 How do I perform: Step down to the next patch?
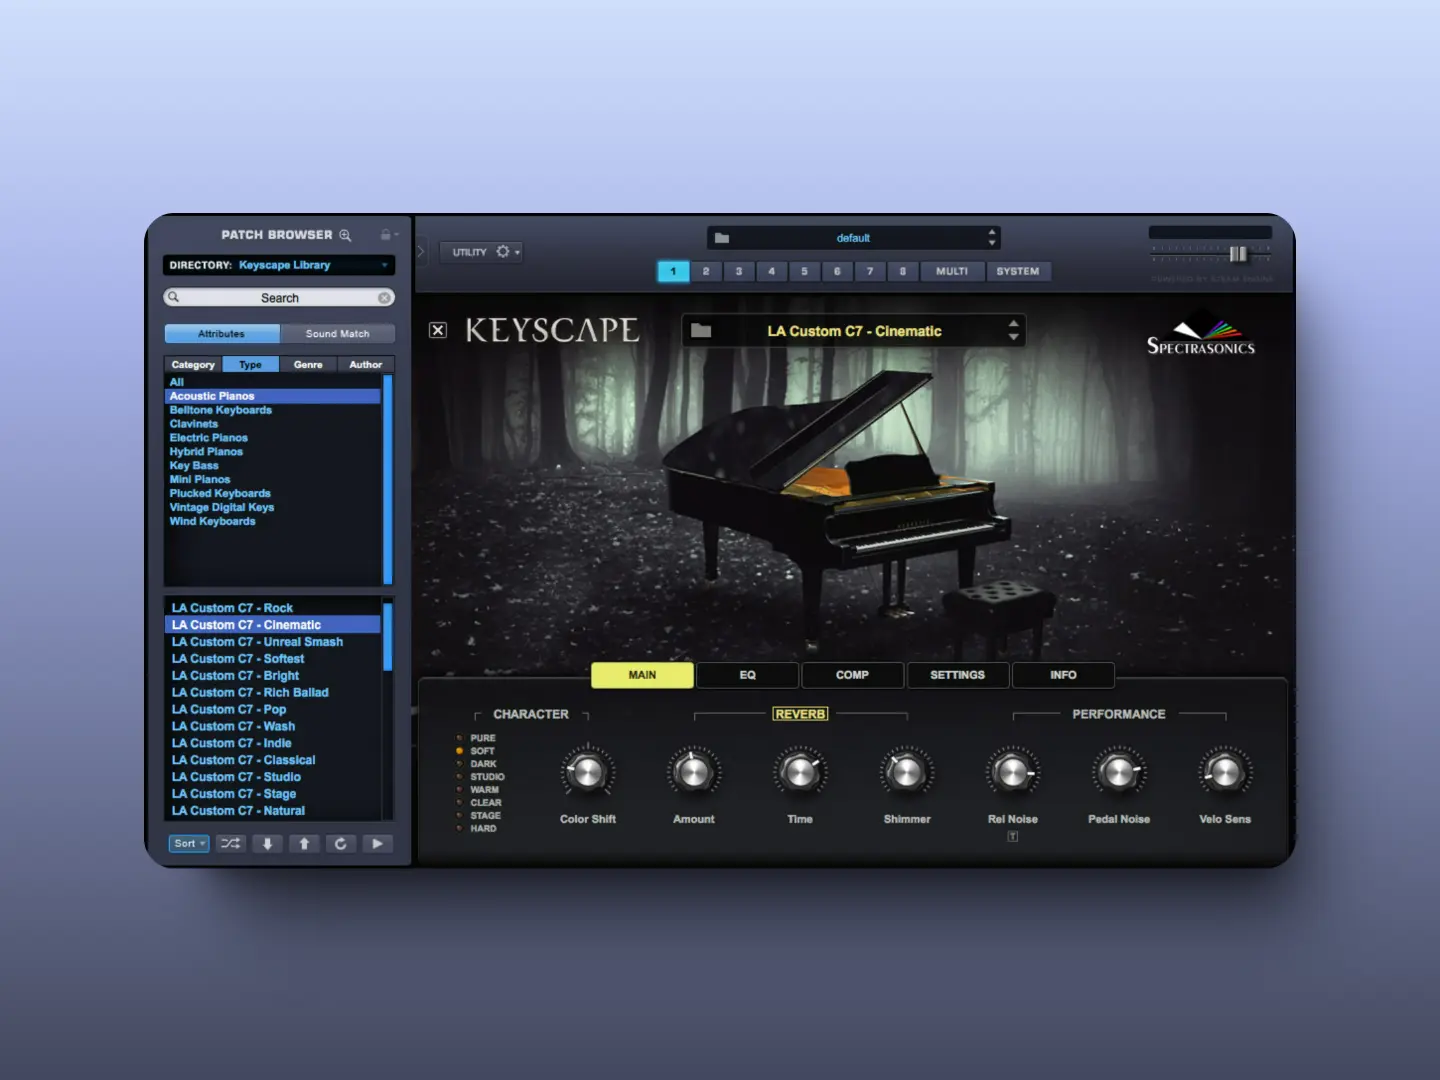pos(267,844)
